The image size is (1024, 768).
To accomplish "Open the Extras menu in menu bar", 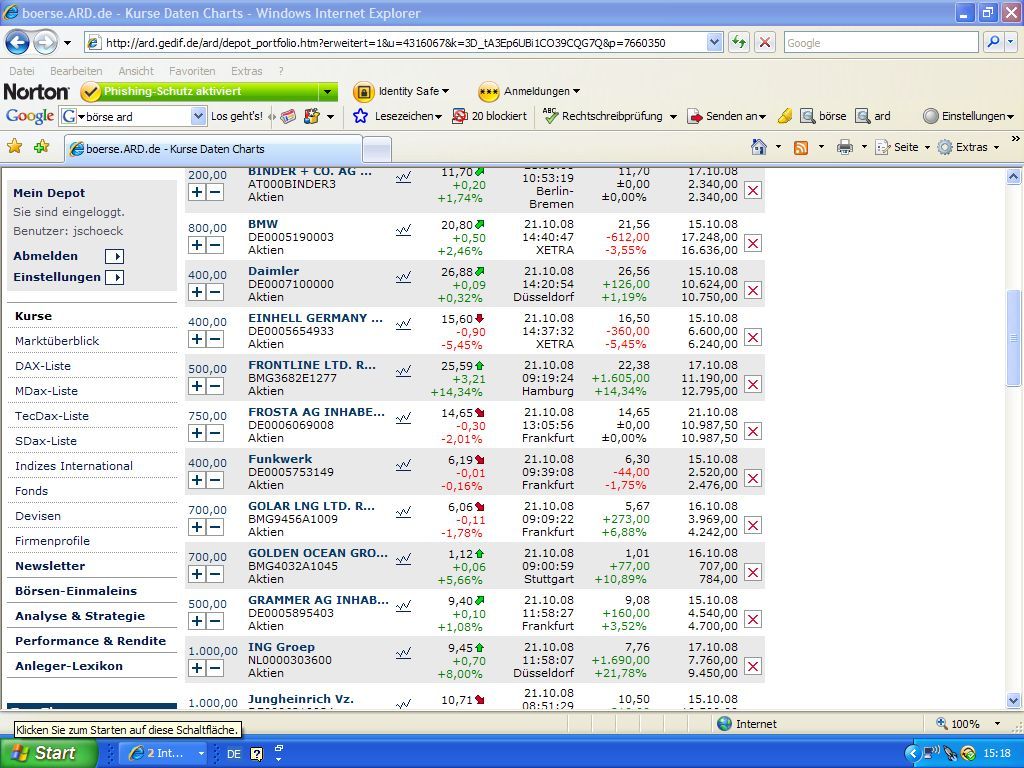I will [x=247, y=71].
